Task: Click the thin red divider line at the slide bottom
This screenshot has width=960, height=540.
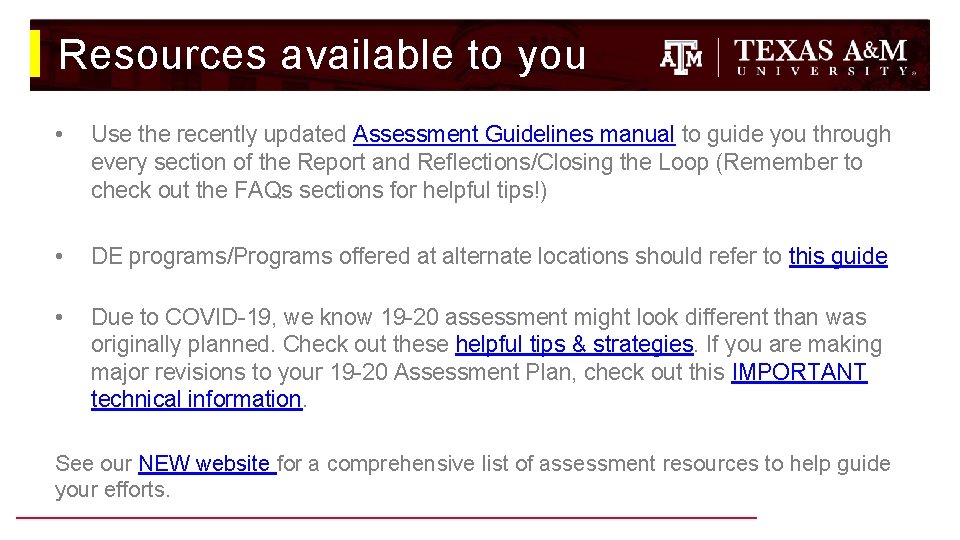Action: 386,517
